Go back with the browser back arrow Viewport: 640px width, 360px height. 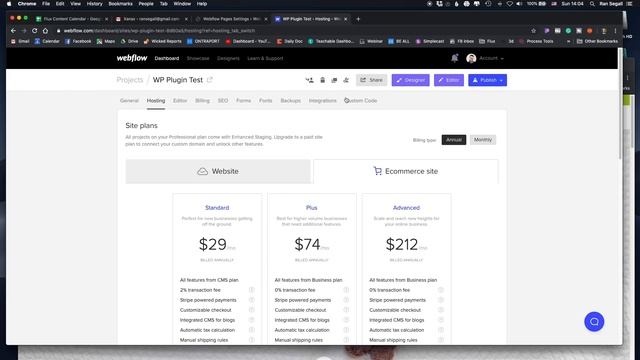tap(13, 31)
